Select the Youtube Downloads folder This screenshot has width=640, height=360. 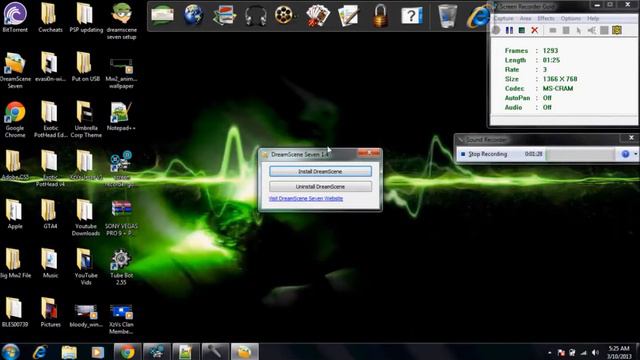(86, 218)
